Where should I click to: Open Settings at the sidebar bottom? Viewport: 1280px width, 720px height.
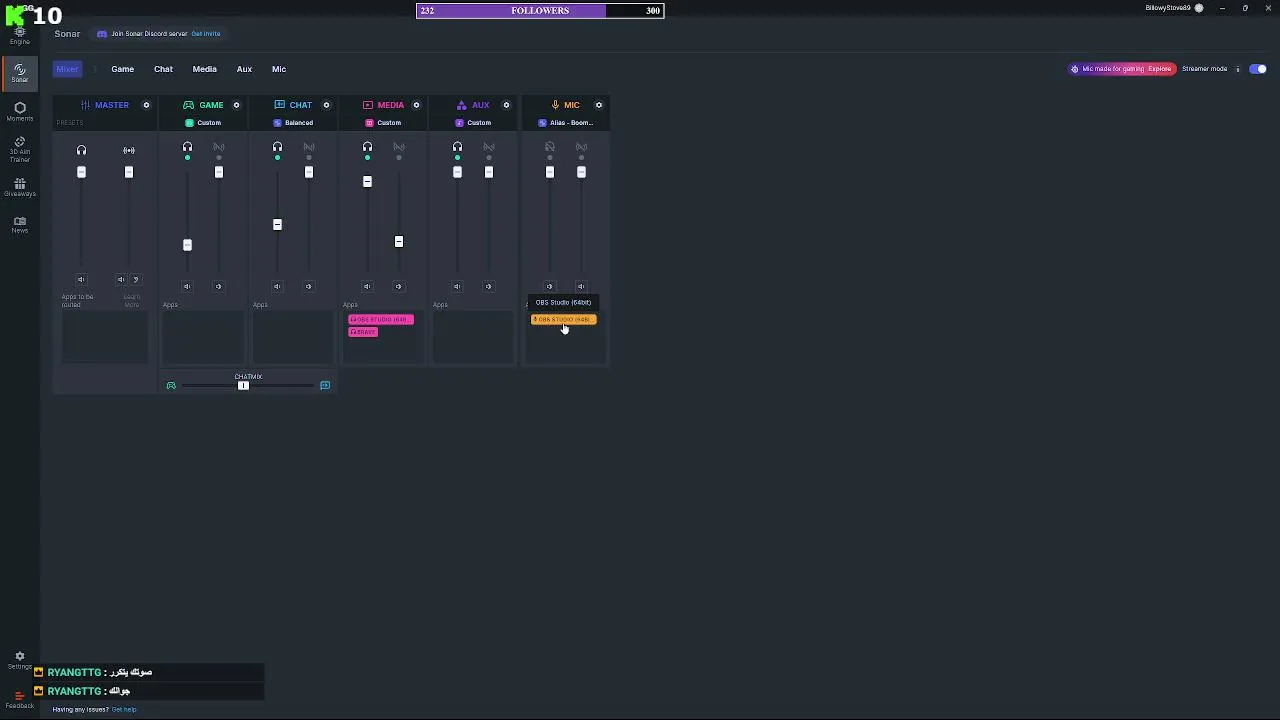coord(19,660)
